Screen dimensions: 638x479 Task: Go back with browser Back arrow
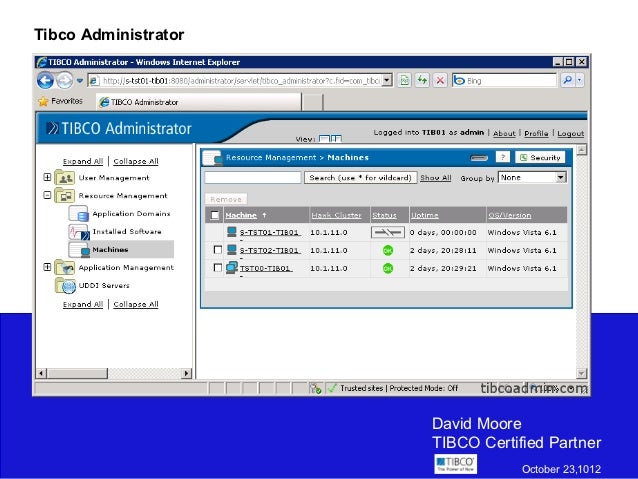point(45,81)
